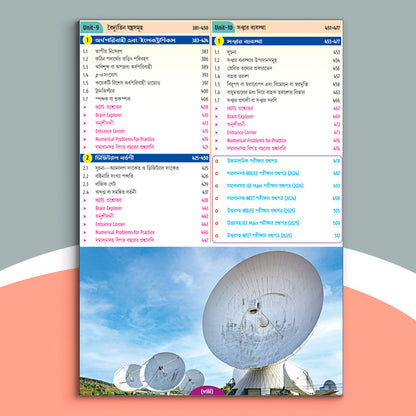Click the NEET (2025) exam paper entry
416x416 pixels.
[x=259, y=235]
